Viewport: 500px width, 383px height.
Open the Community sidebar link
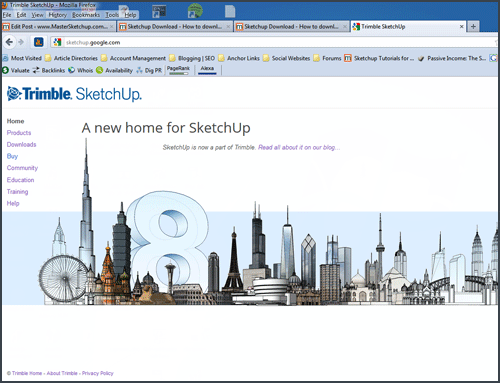[x=22, y=168]
